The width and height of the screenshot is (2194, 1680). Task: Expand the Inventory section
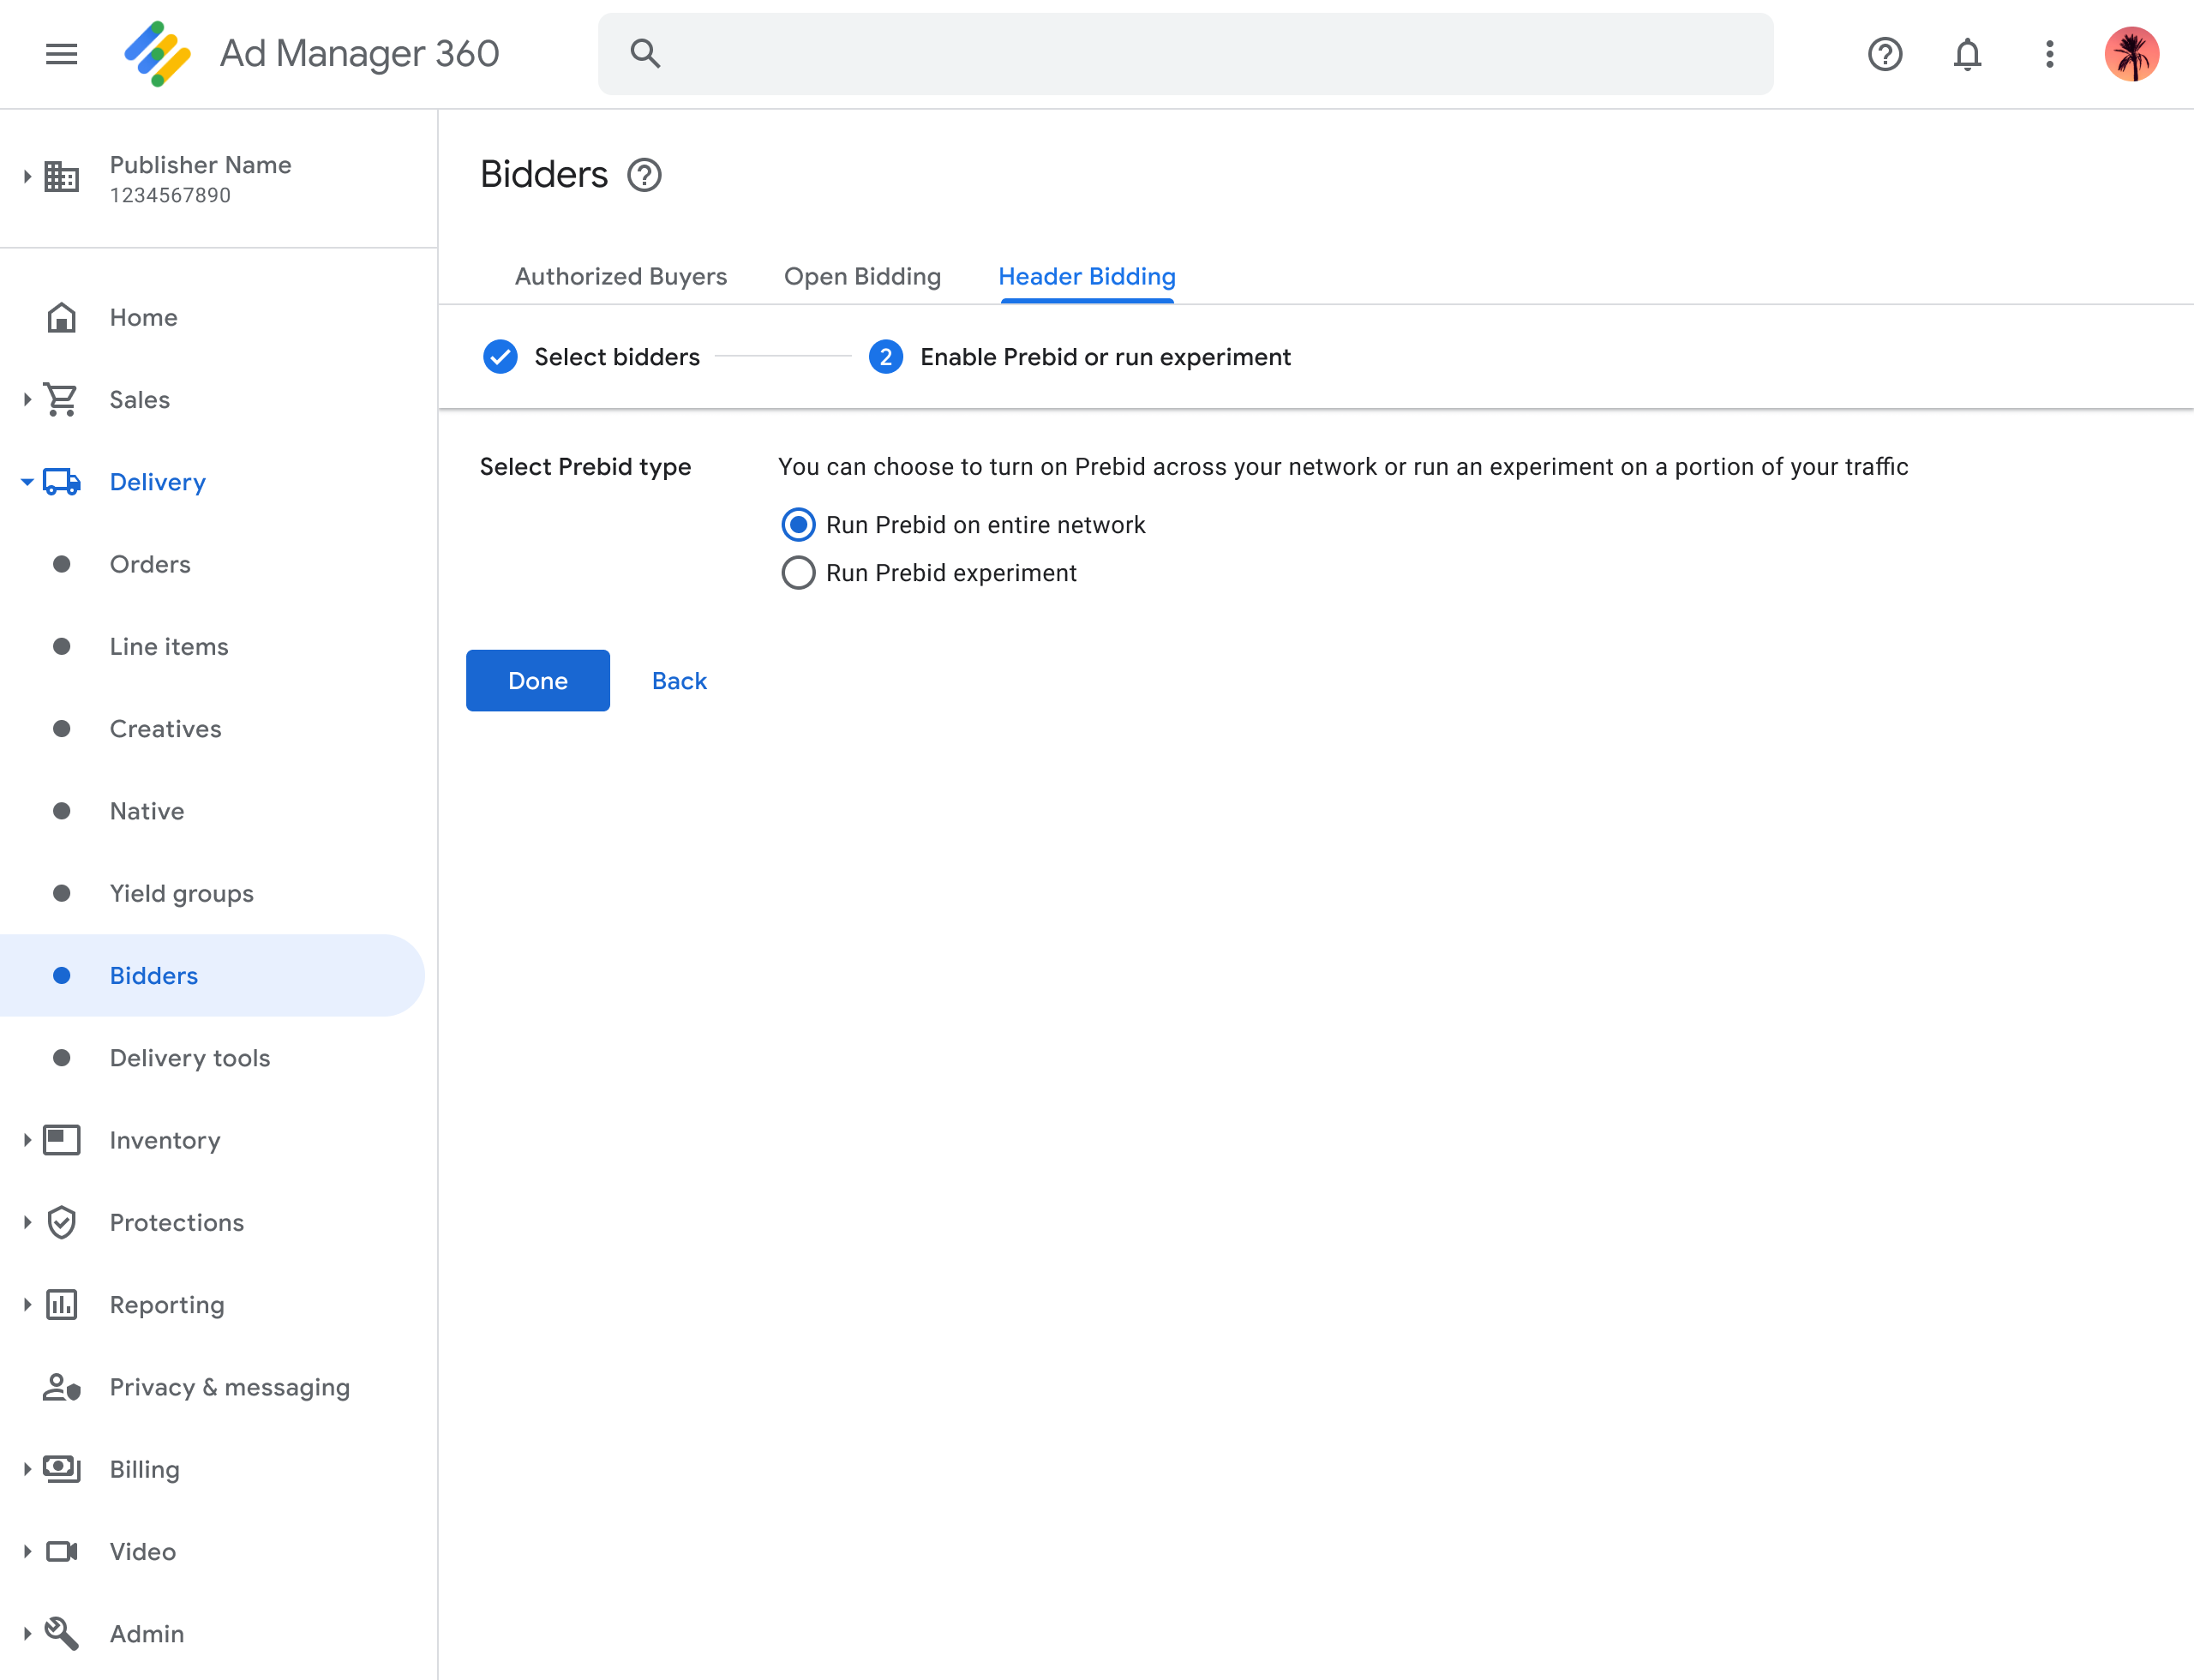coord(27,1140)
